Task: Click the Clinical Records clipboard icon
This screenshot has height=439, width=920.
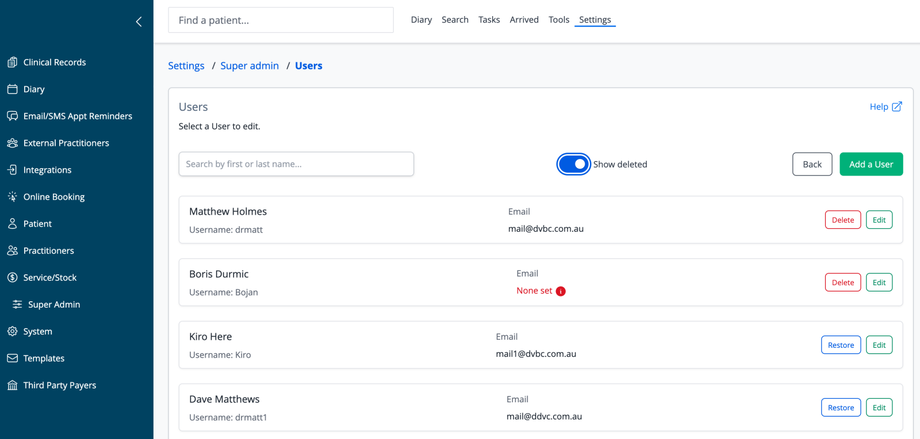Action: [12, 62]
